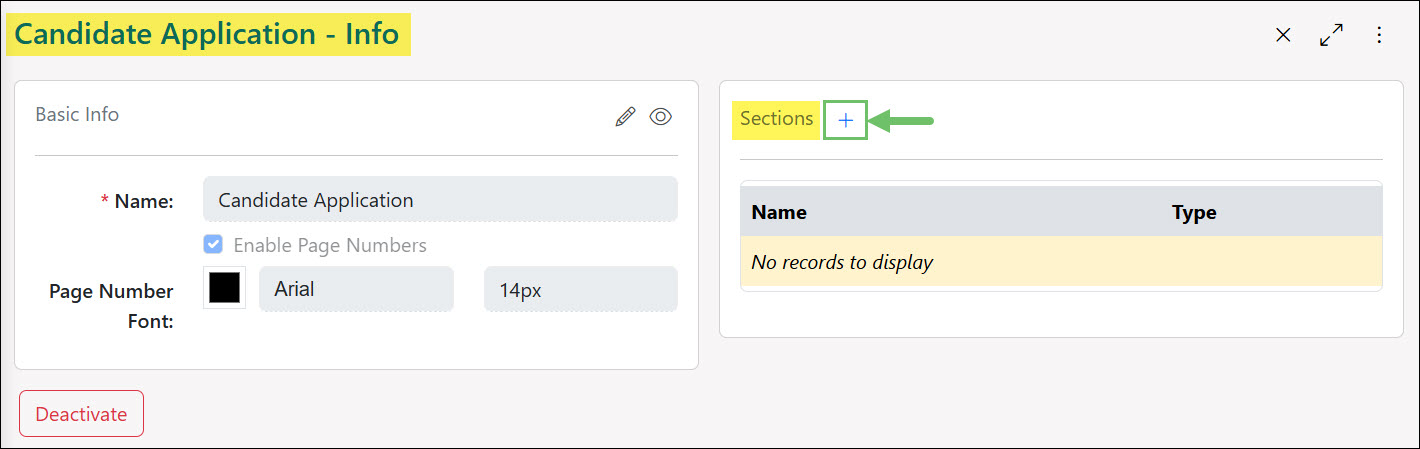Open the black page number color swatch

click(224, 288)
